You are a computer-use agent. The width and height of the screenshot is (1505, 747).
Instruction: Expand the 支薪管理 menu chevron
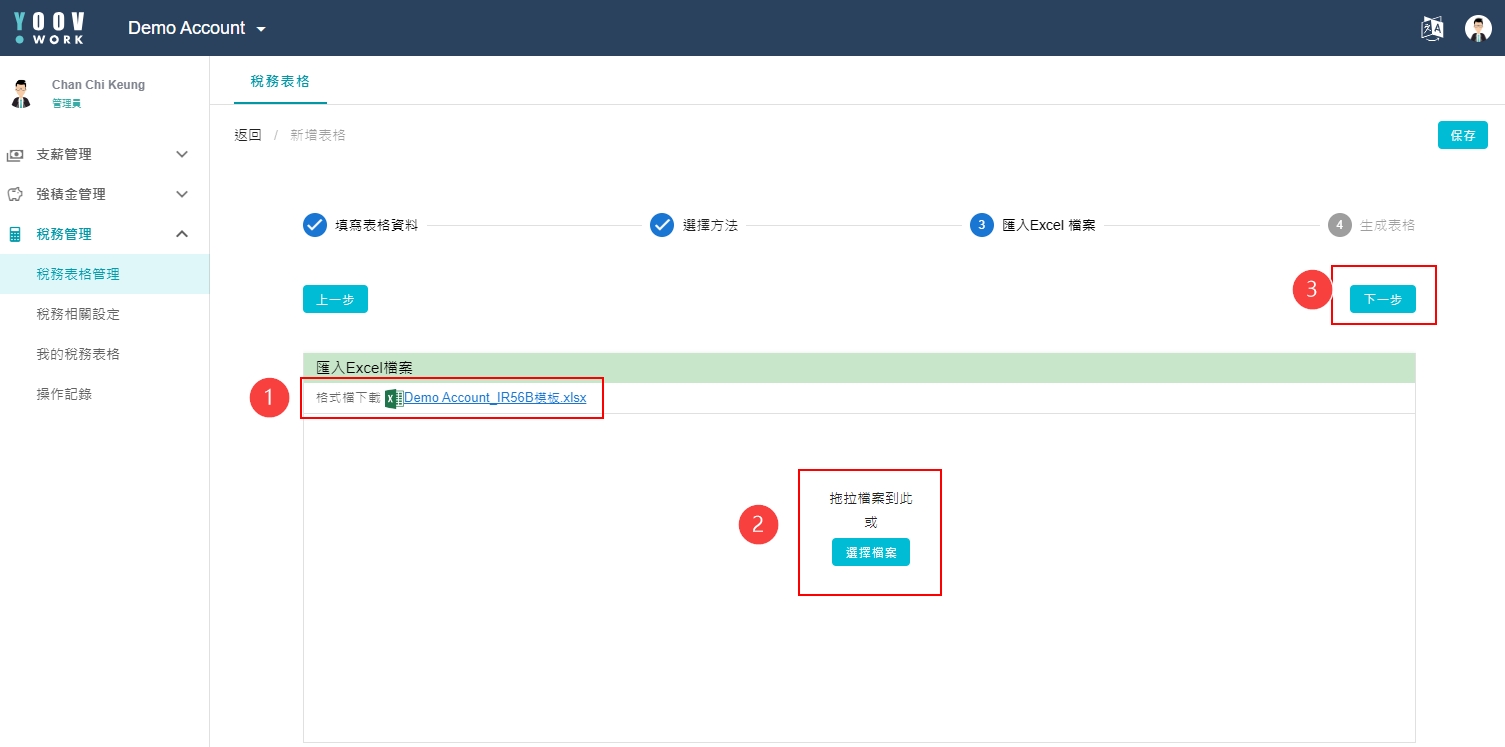(x=182, y=154)
